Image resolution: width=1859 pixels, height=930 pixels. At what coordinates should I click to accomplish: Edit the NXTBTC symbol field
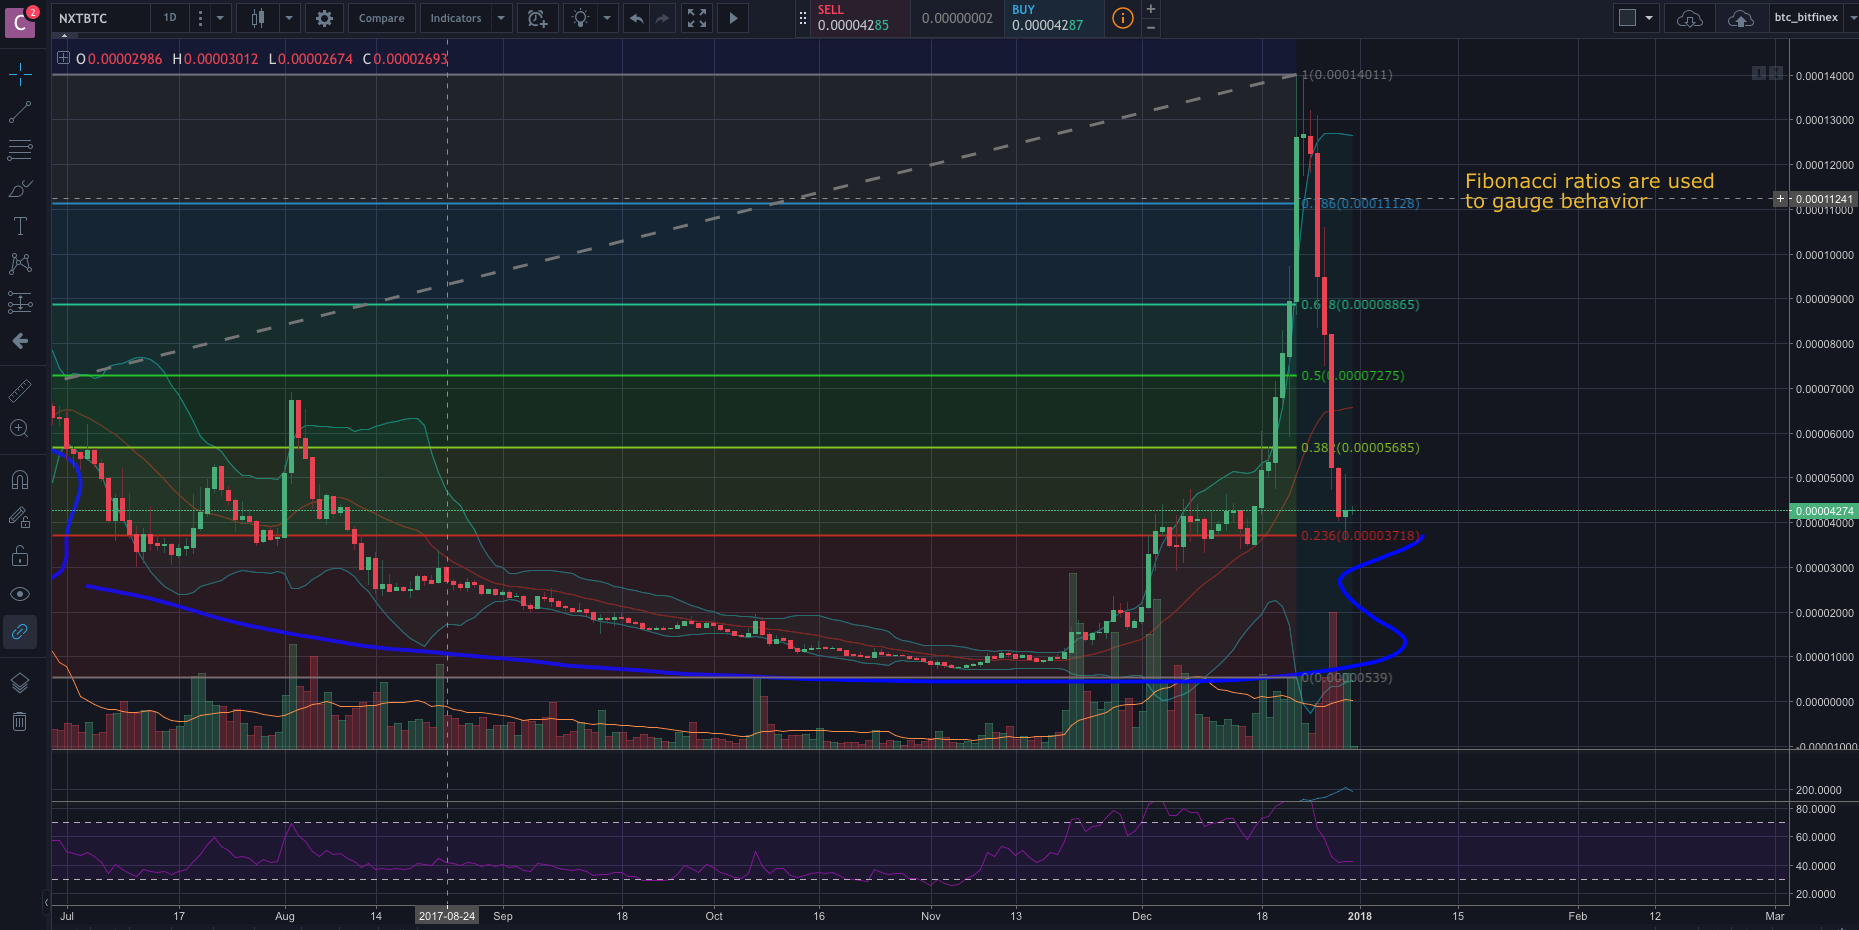click(x=100, y=18)
